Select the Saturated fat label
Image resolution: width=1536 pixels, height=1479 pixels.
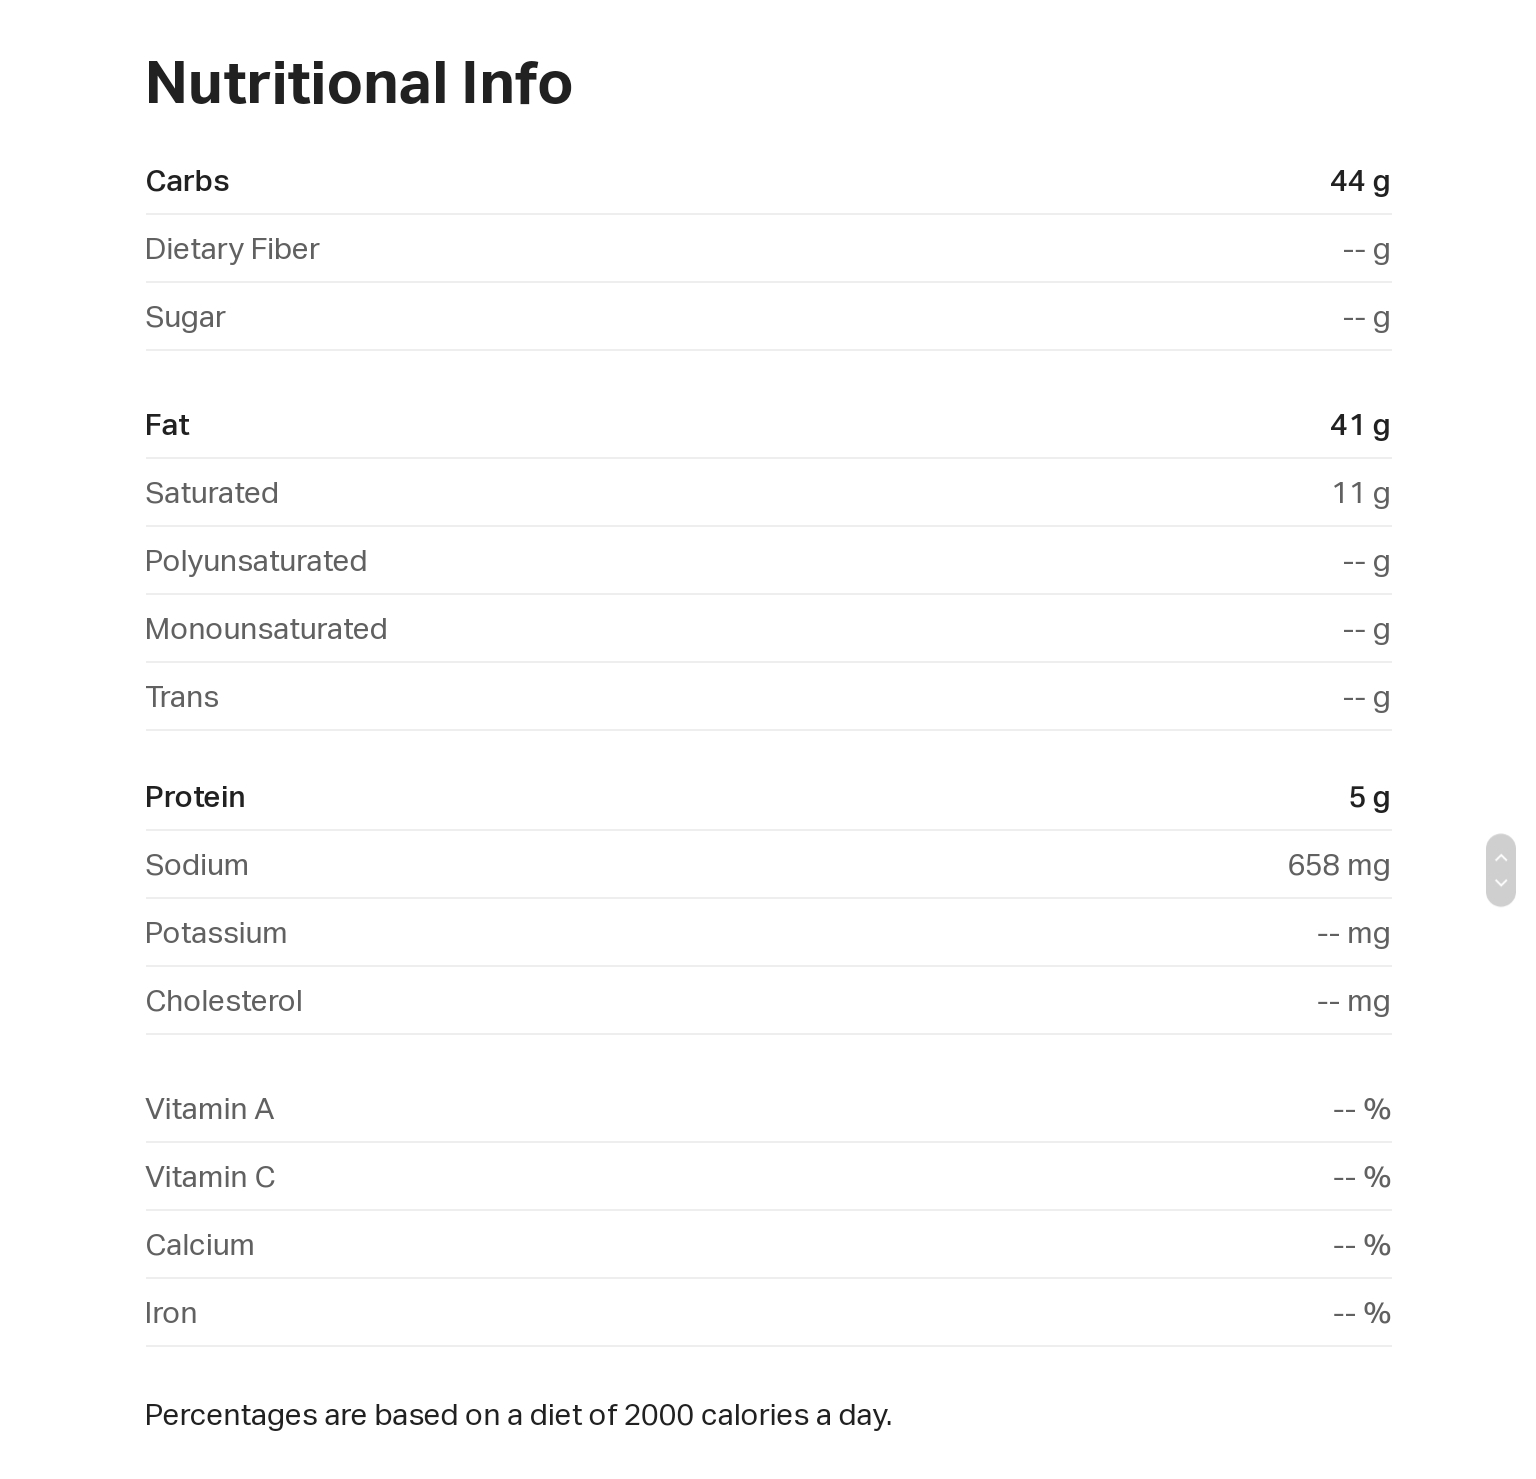point(212,493)
